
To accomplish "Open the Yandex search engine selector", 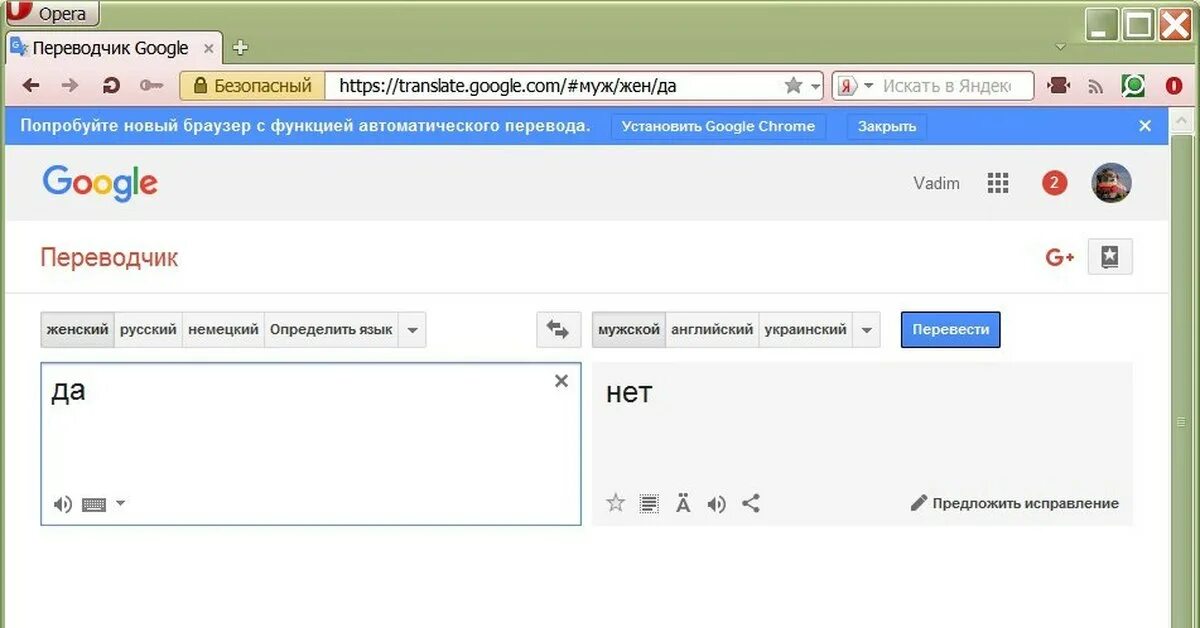I will 856,86.
